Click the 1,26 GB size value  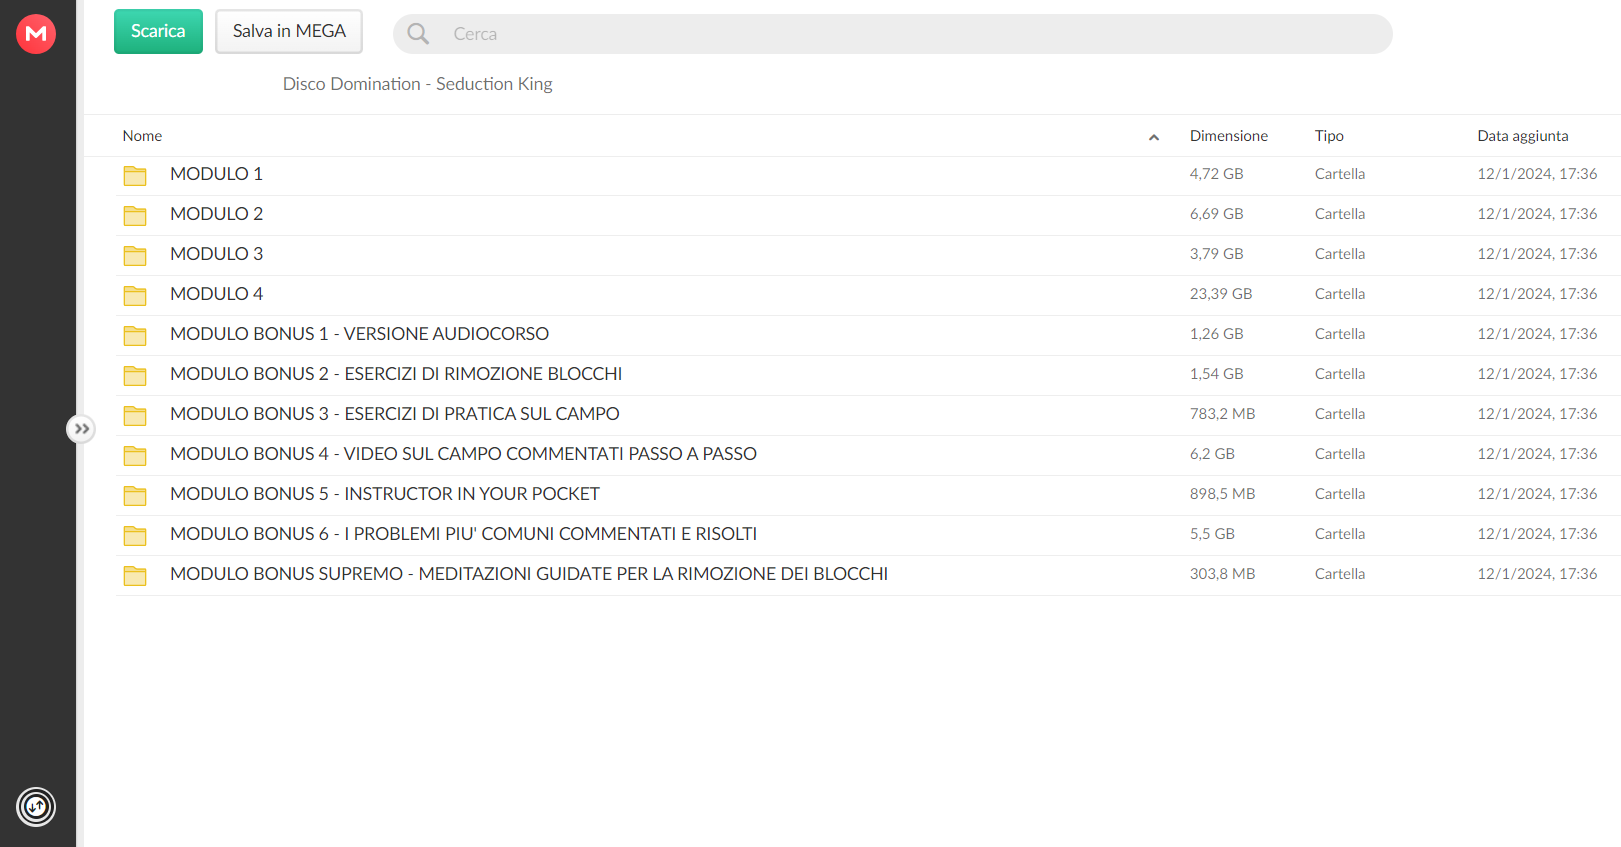(1216, 334)
